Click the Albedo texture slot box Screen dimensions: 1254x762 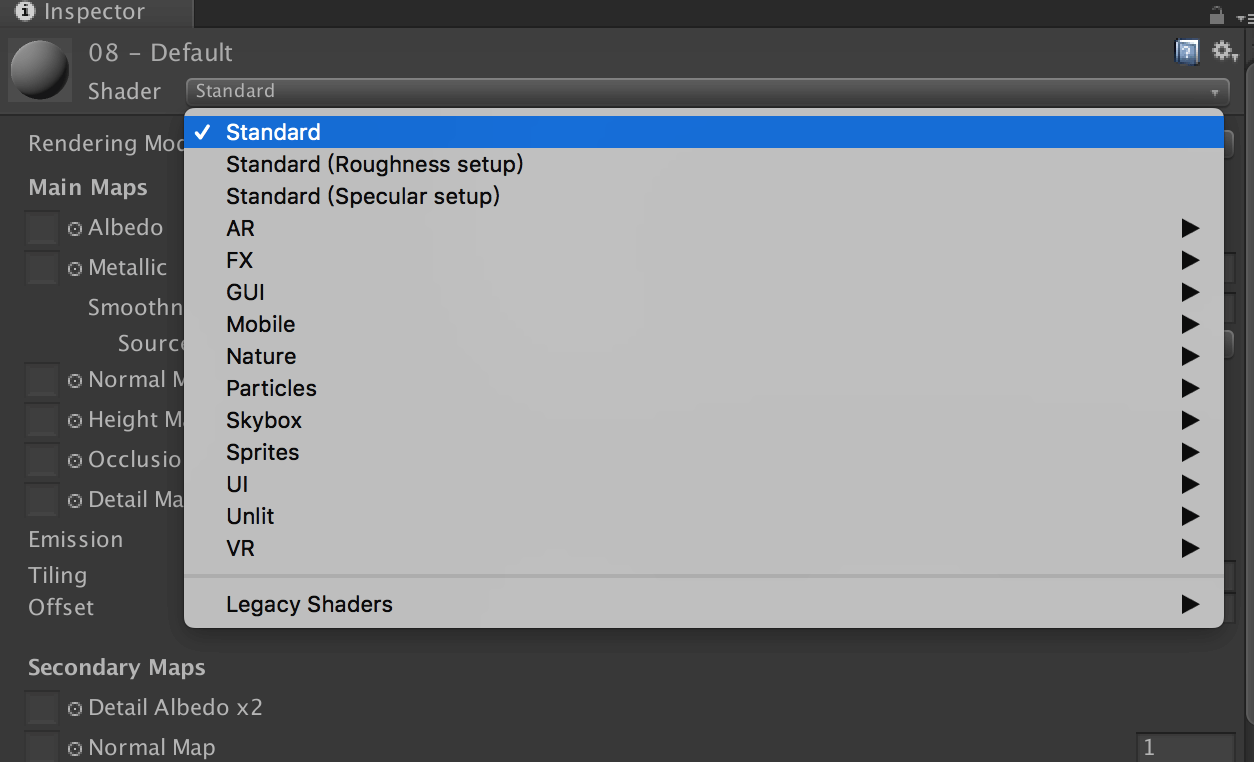click(x=42, y=229)
